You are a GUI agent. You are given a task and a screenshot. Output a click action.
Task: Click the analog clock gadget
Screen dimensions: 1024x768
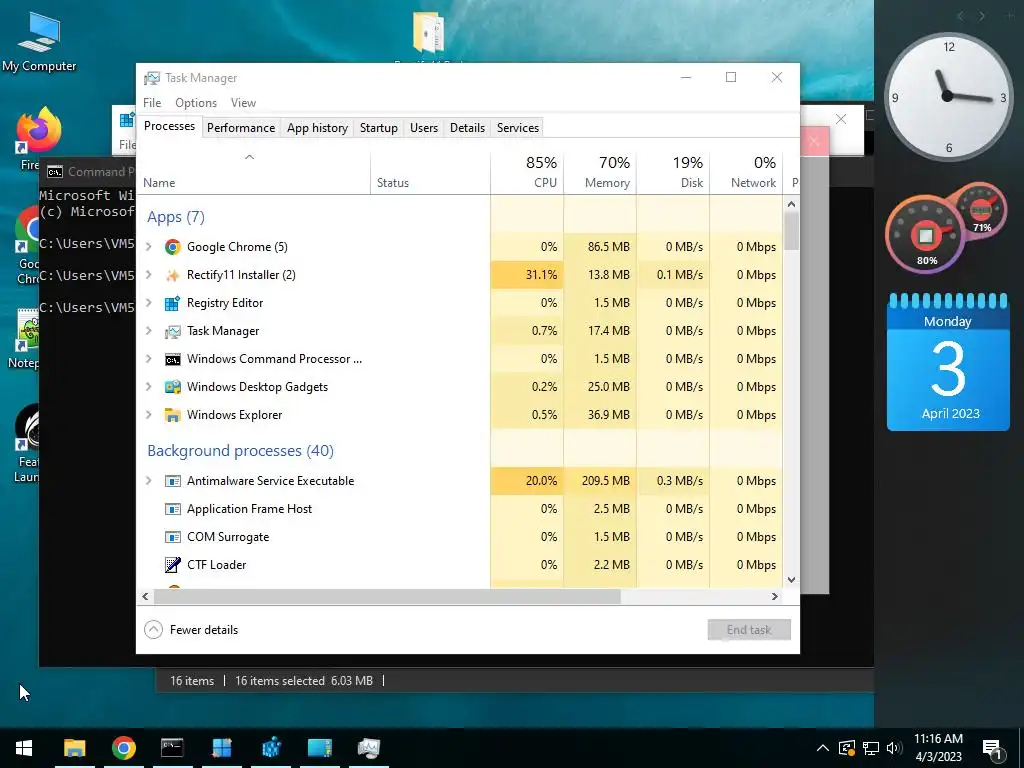[x=949, y=96]
